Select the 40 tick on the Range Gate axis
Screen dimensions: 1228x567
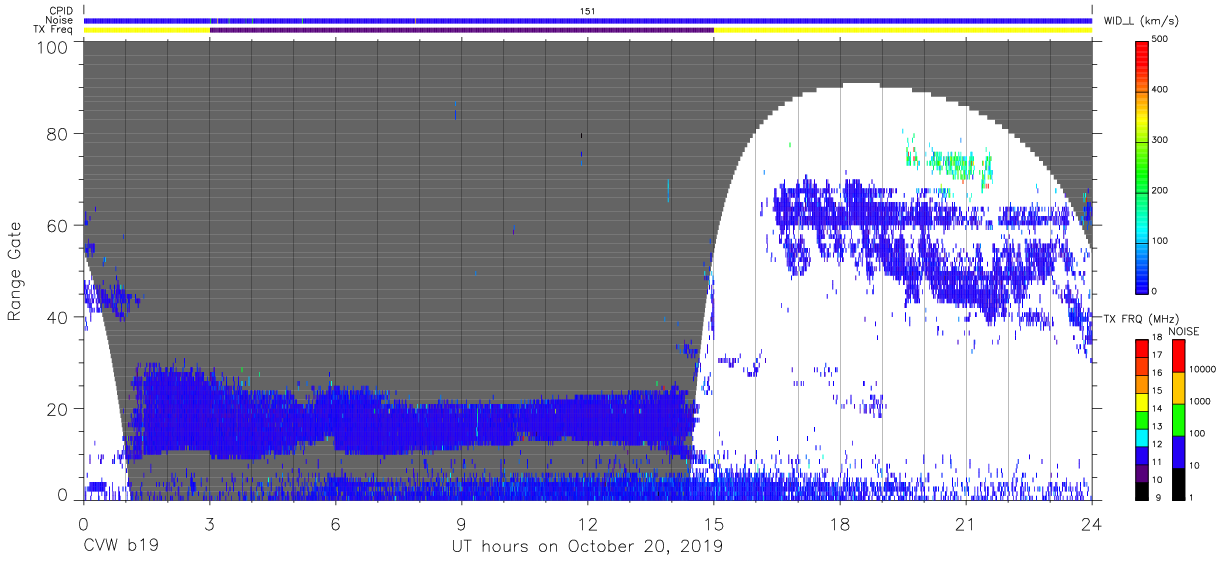point(58,317)
